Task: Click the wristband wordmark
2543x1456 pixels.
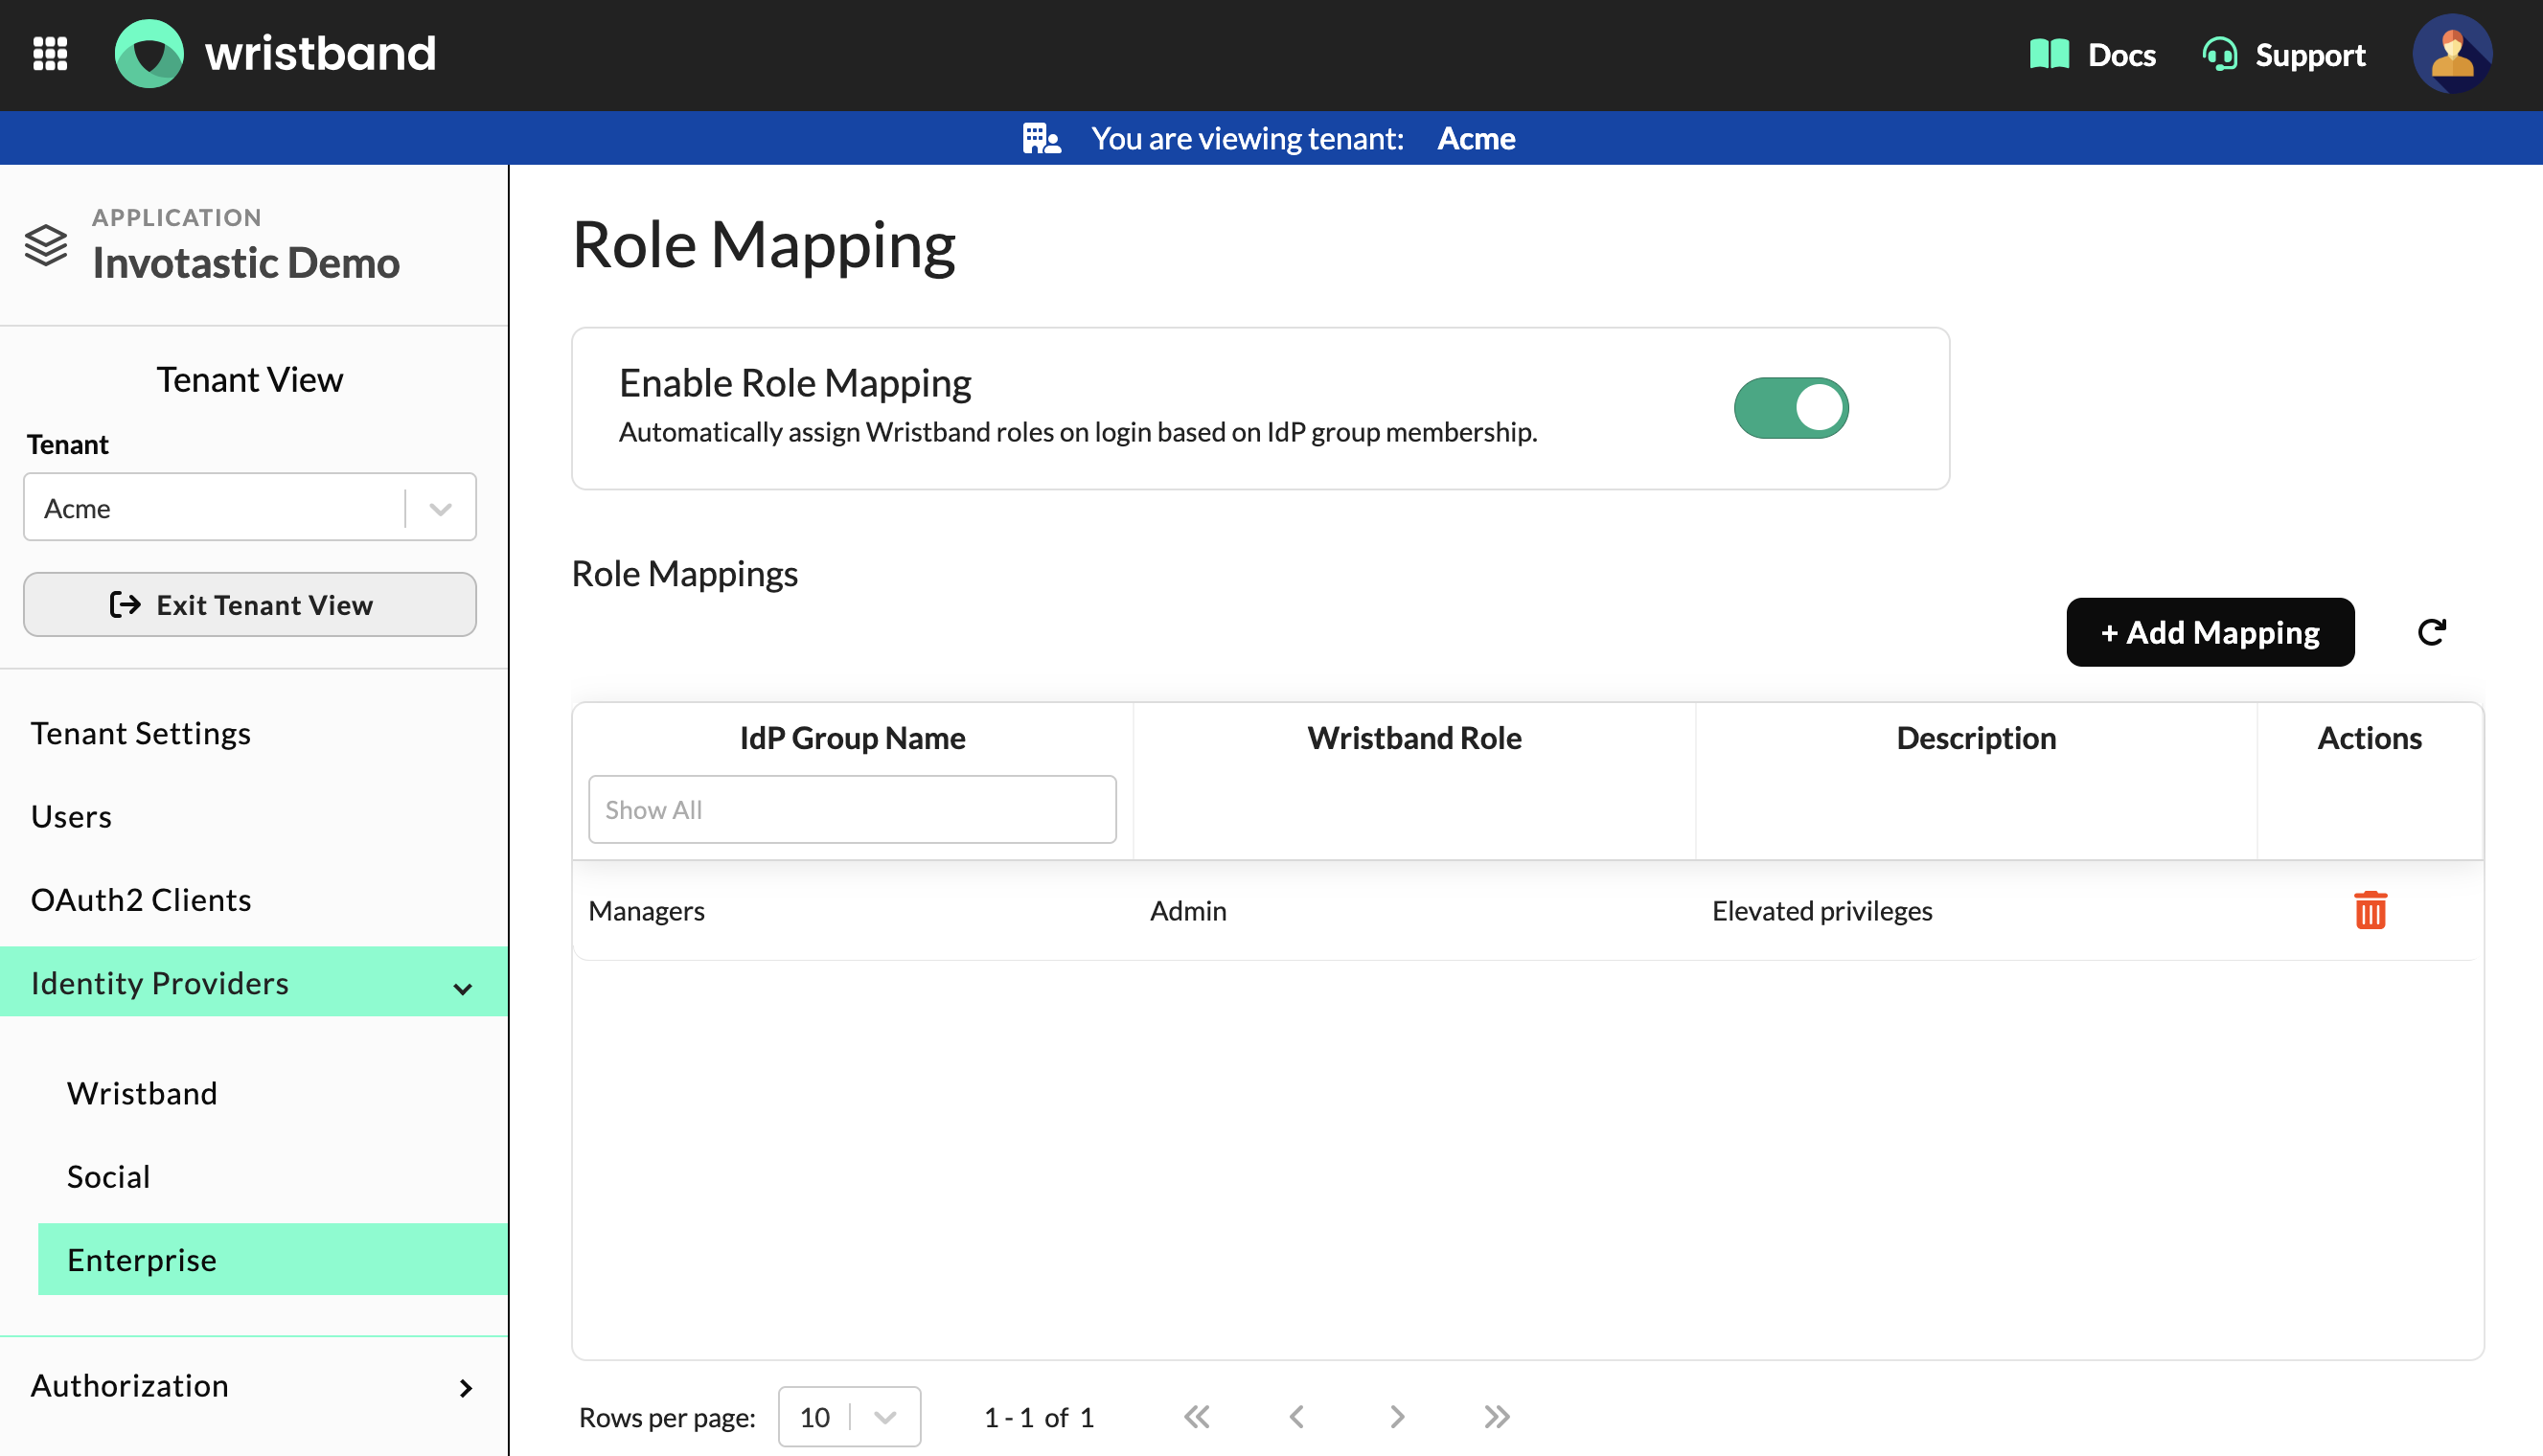Action: point(320,54)
